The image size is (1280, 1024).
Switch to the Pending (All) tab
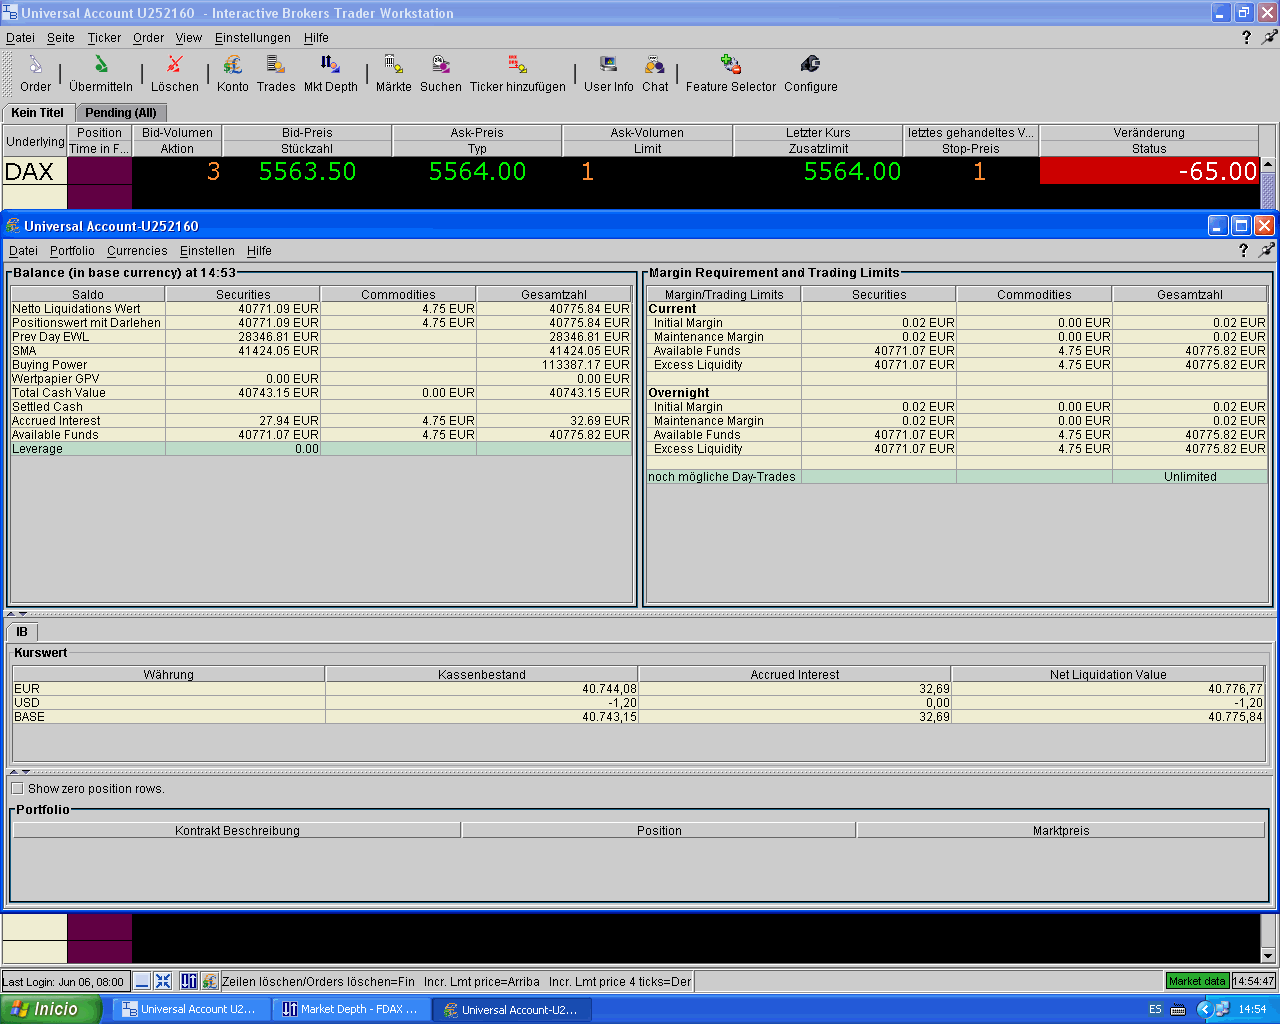[x=120, y=113]
